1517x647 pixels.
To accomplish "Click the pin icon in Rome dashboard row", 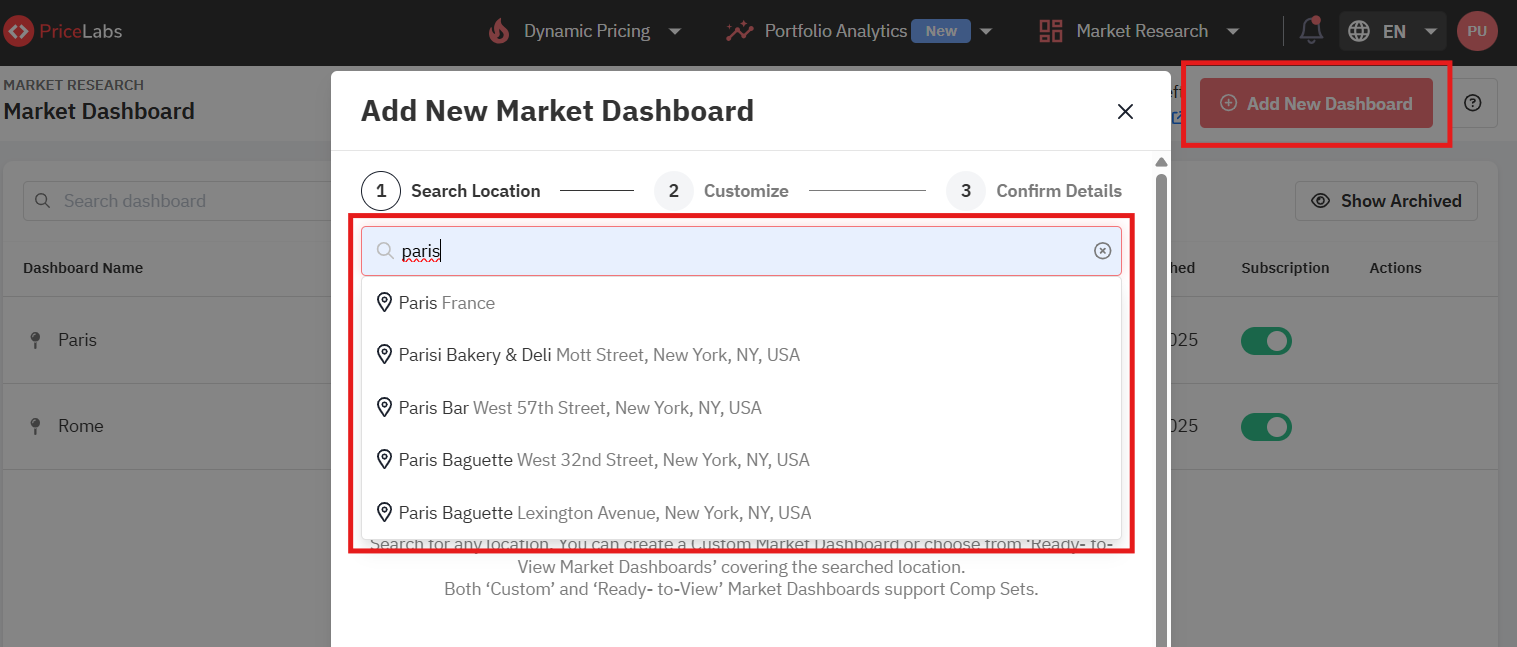I will pos(36,426).
